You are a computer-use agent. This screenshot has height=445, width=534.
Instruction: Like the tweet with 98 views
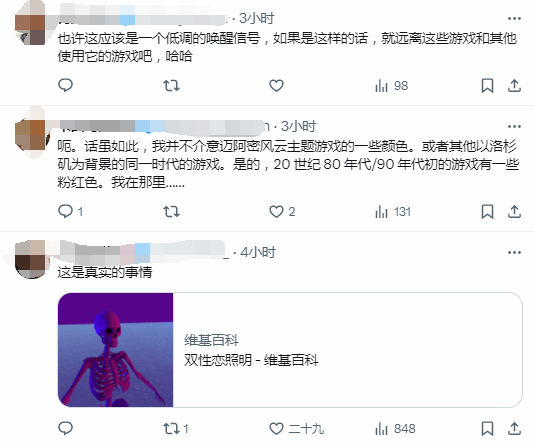click(x=276, y=85)
